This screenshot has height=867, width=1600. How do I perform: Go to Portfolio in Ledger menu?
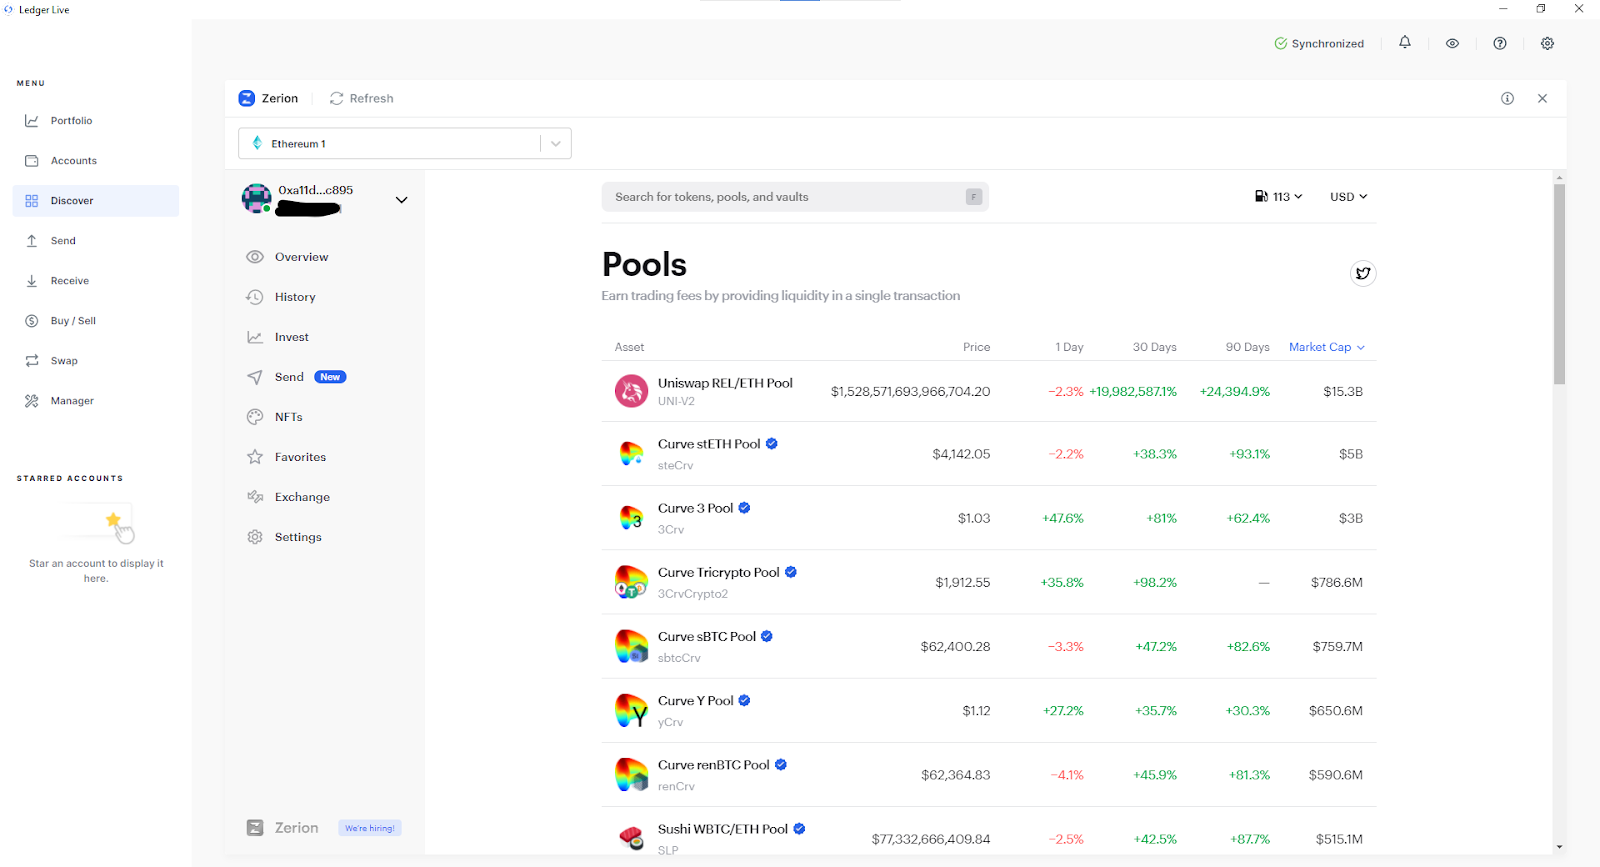96,120
